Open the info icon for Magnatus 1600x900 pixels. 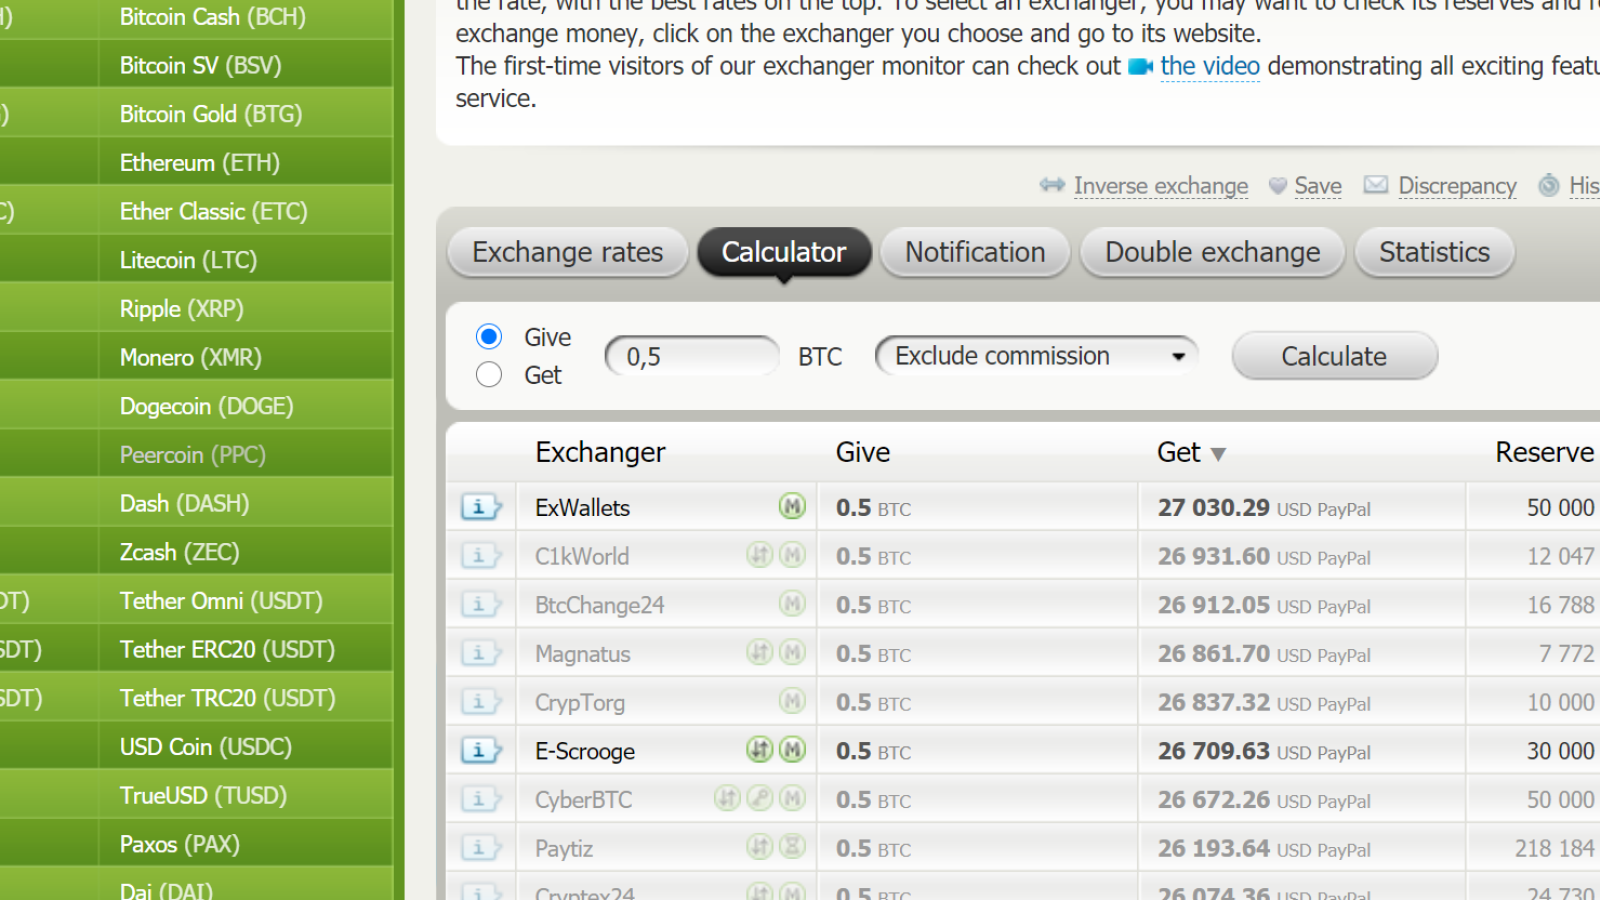click(x=481, y=653)
